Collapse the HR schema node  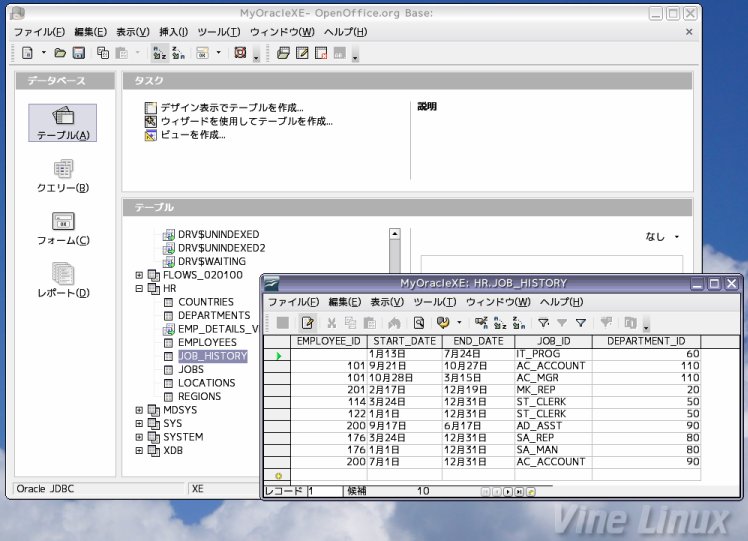tap(139, 288)
